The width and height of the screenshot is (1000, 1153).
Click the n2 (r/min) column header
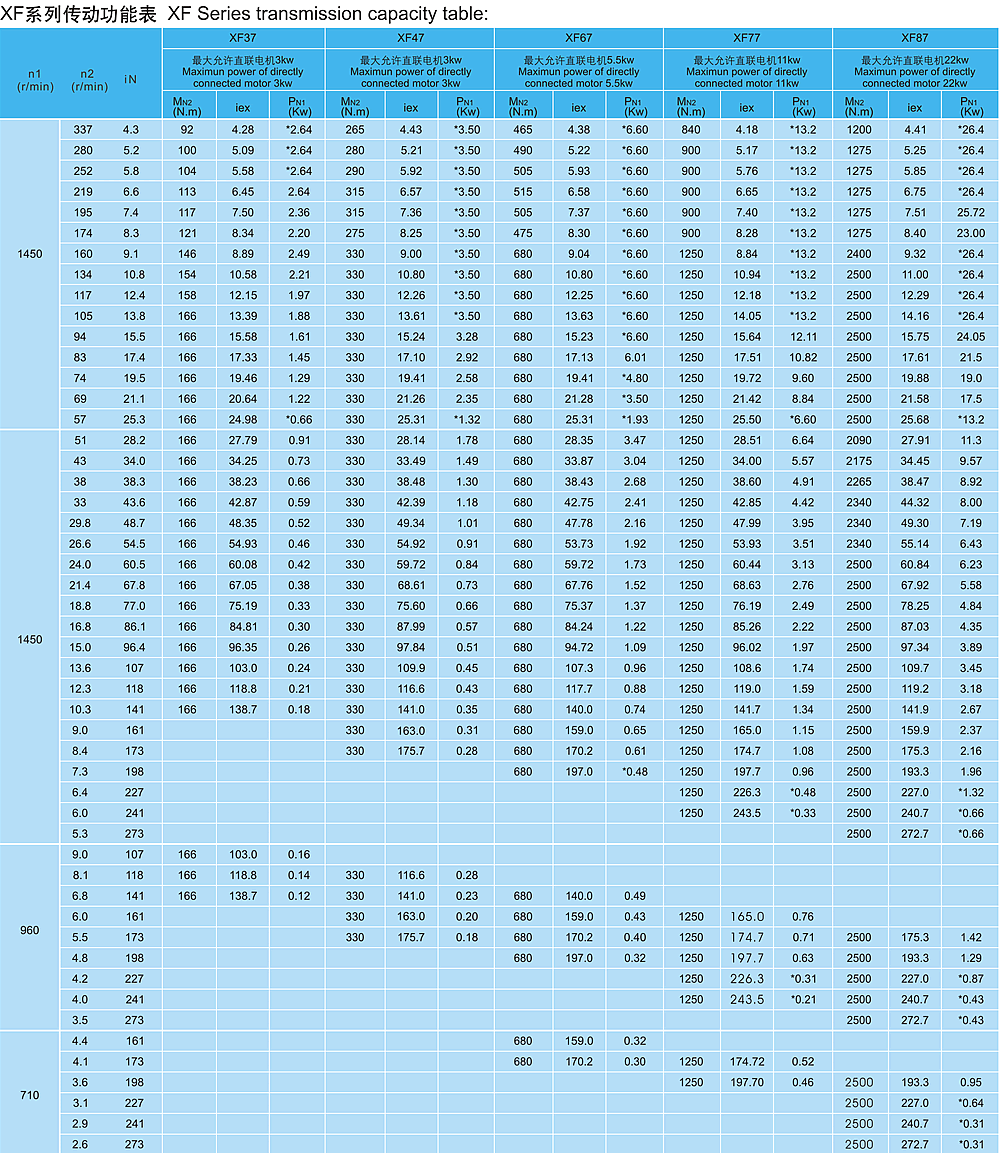click(89, 80)
